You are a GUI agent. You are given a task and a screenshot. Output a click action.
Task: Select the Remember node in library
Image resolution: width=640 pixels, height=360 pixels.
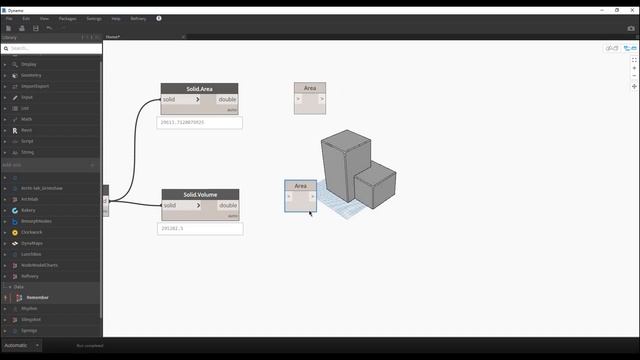pos(51,298)
